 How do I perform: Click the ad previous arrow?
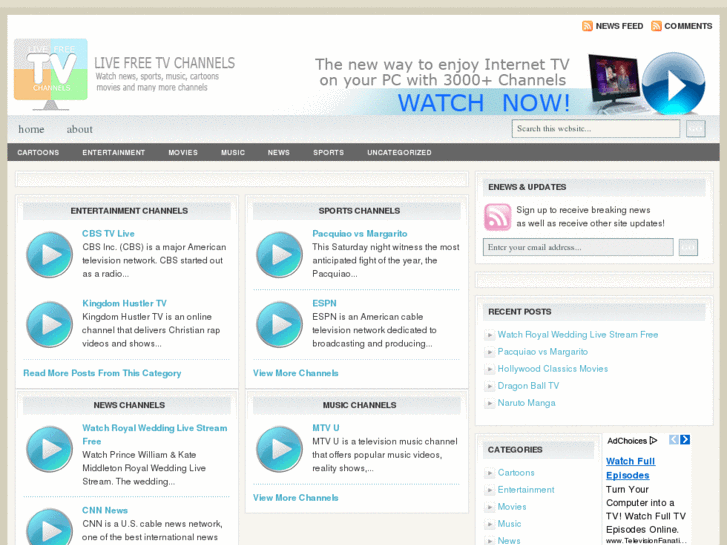coord(674,440)
